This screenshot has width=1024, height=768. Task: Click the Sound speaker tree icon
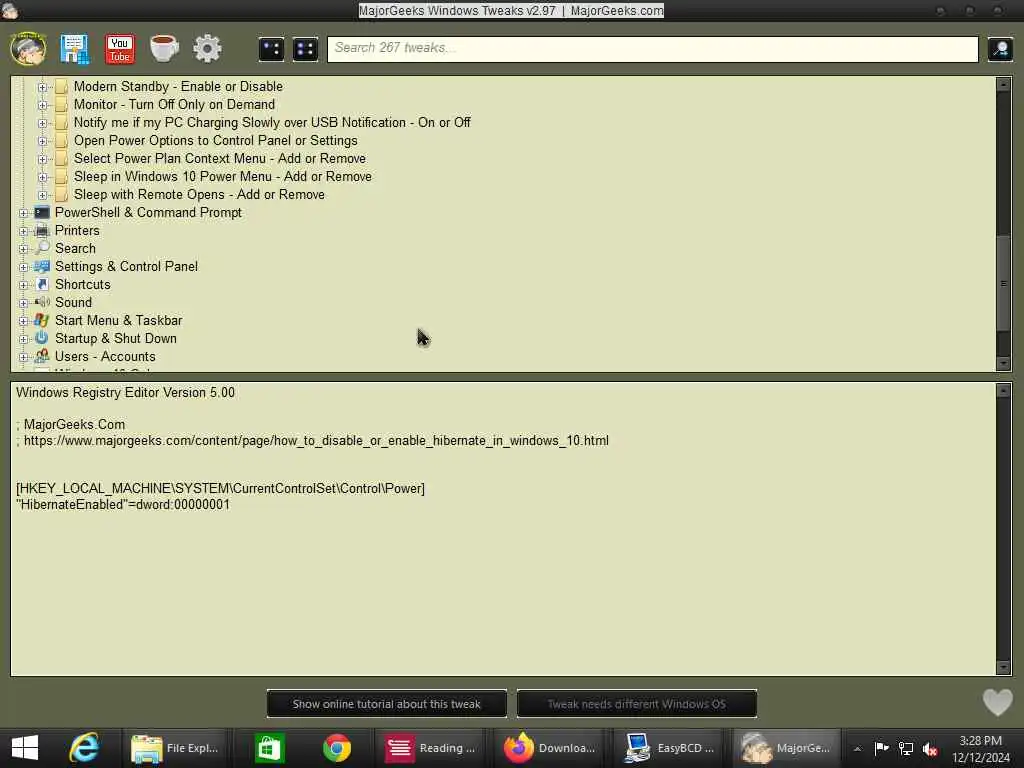click(x=42, y=302)
